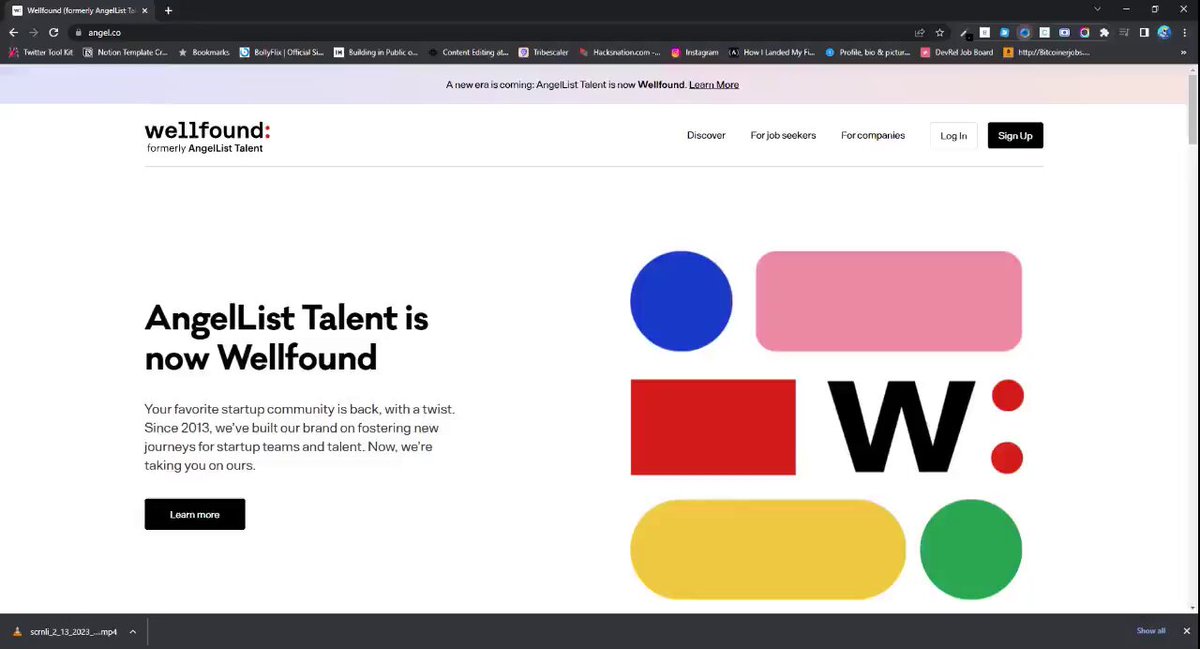Open the Hacksnation.com bookmark
Viewport: 1200px width, 649px height.
620,52
